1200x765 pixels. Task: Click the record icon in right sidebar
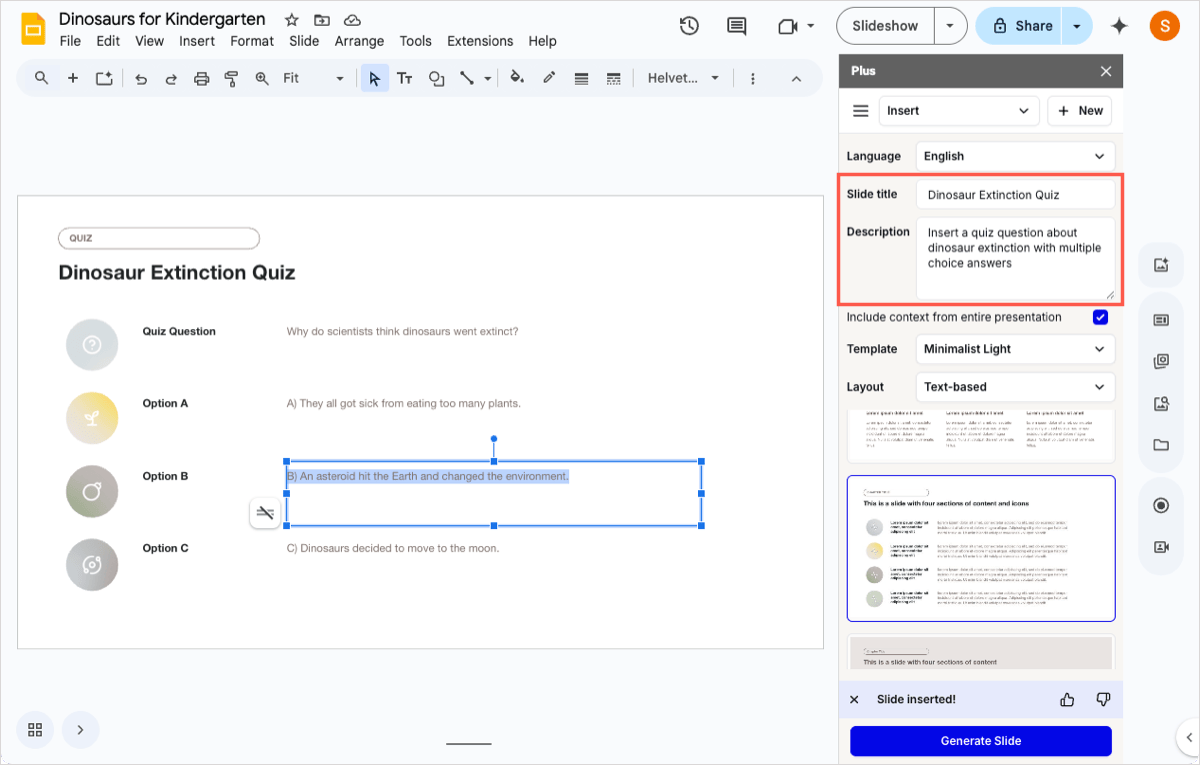1161,506
